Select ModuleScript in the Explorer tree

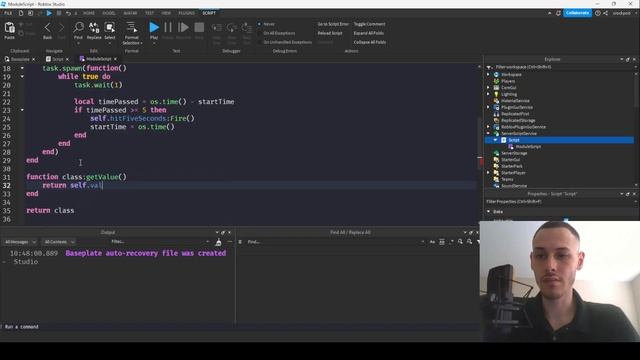[x=528, y=147]
